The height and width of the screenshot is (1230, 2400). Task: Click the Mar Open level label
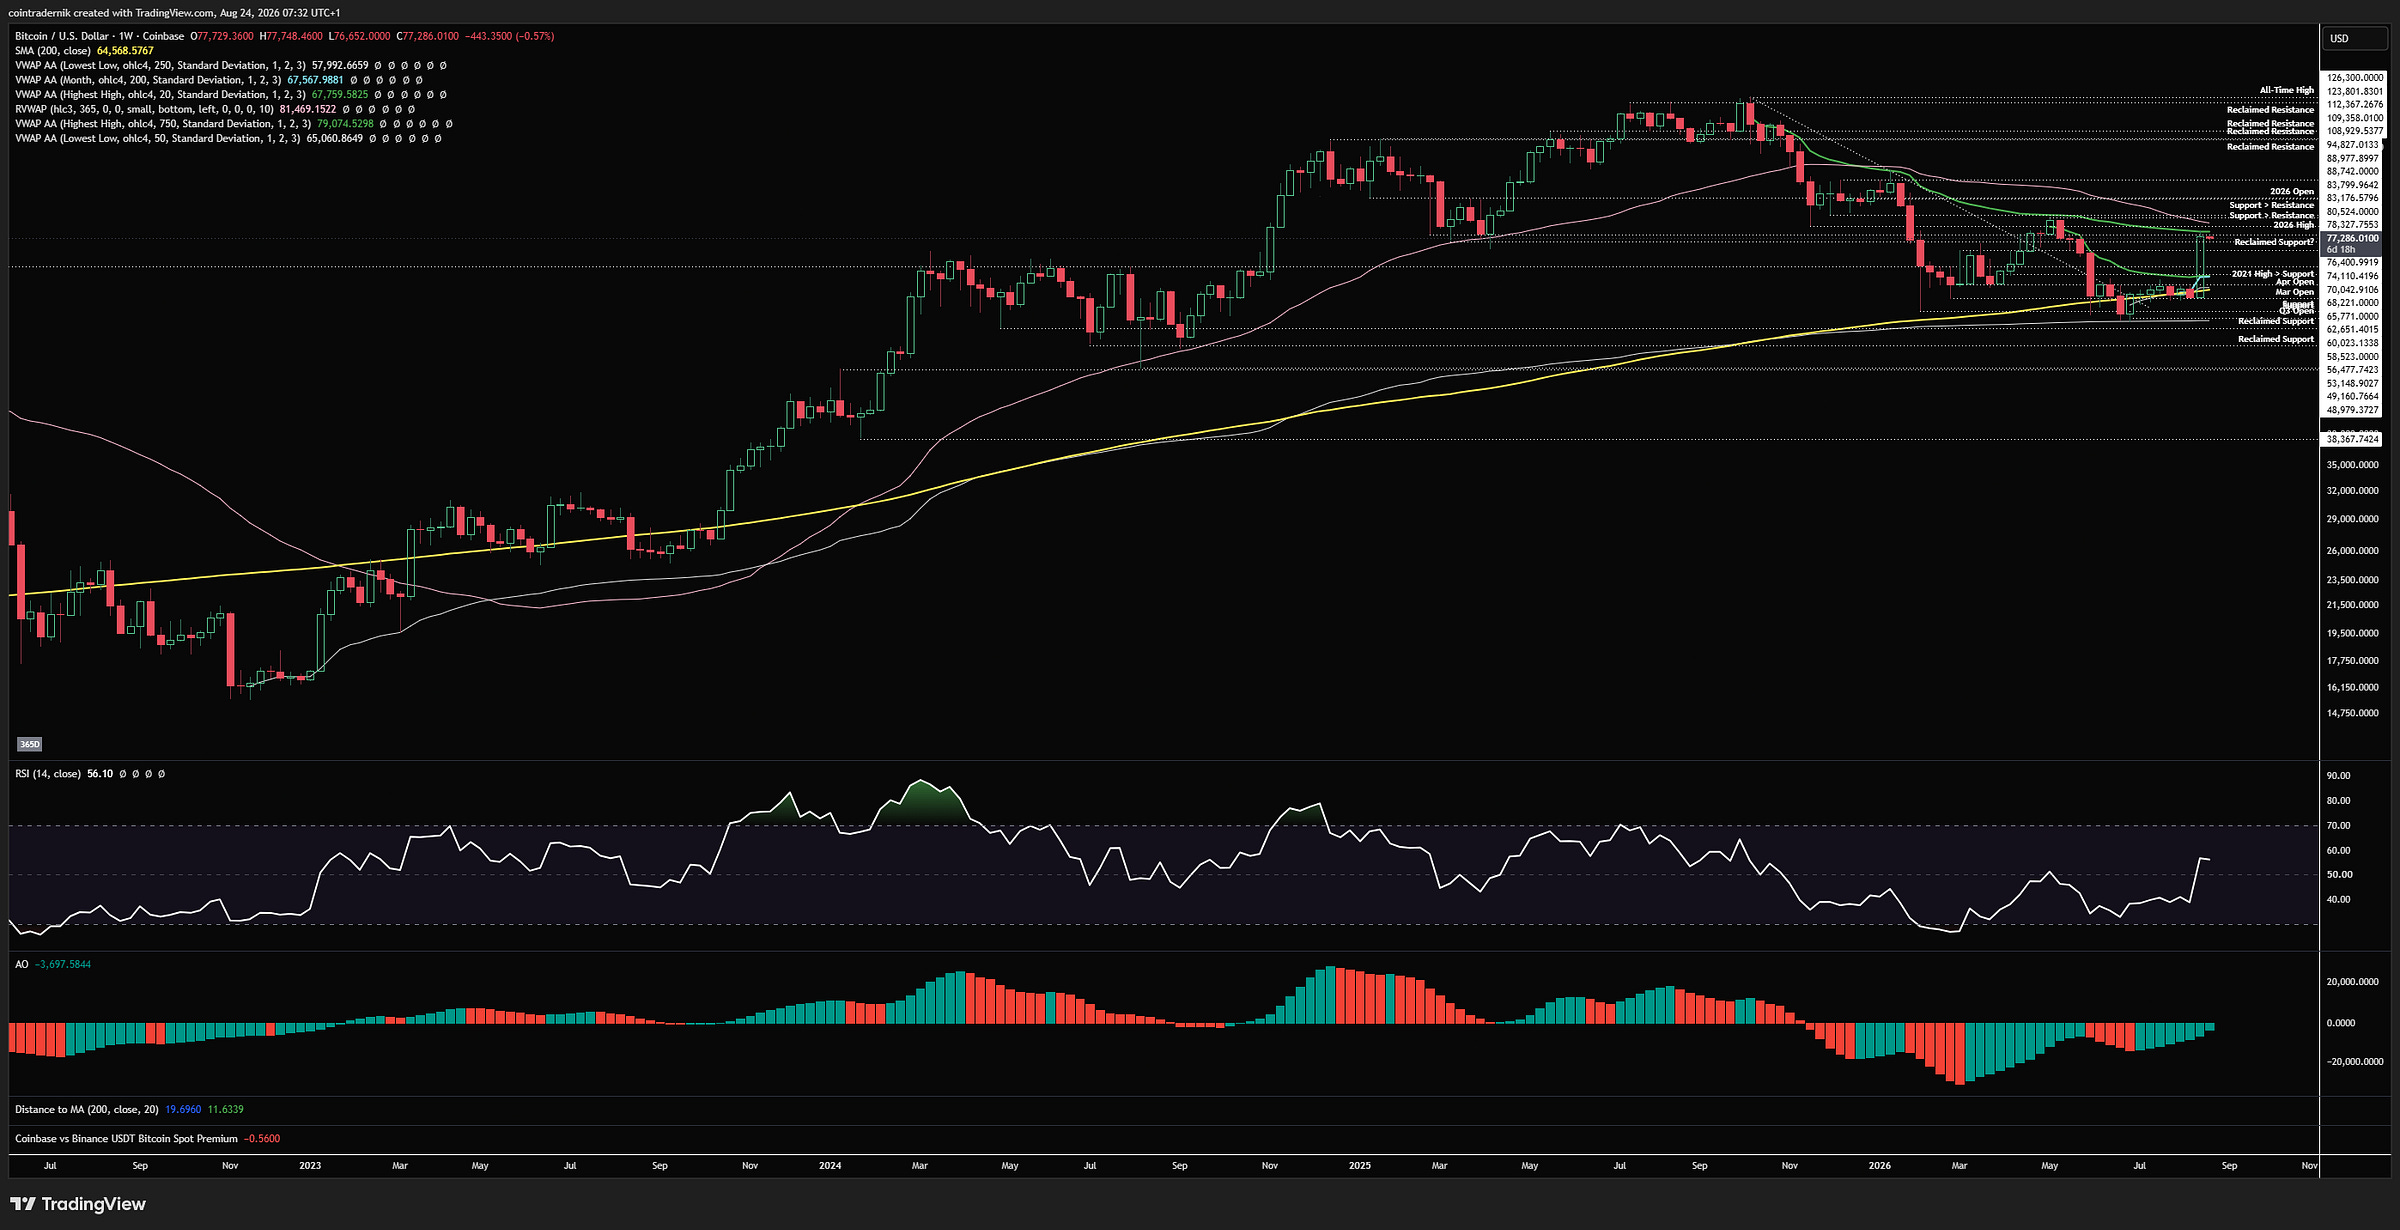(x=2295, y=292)
